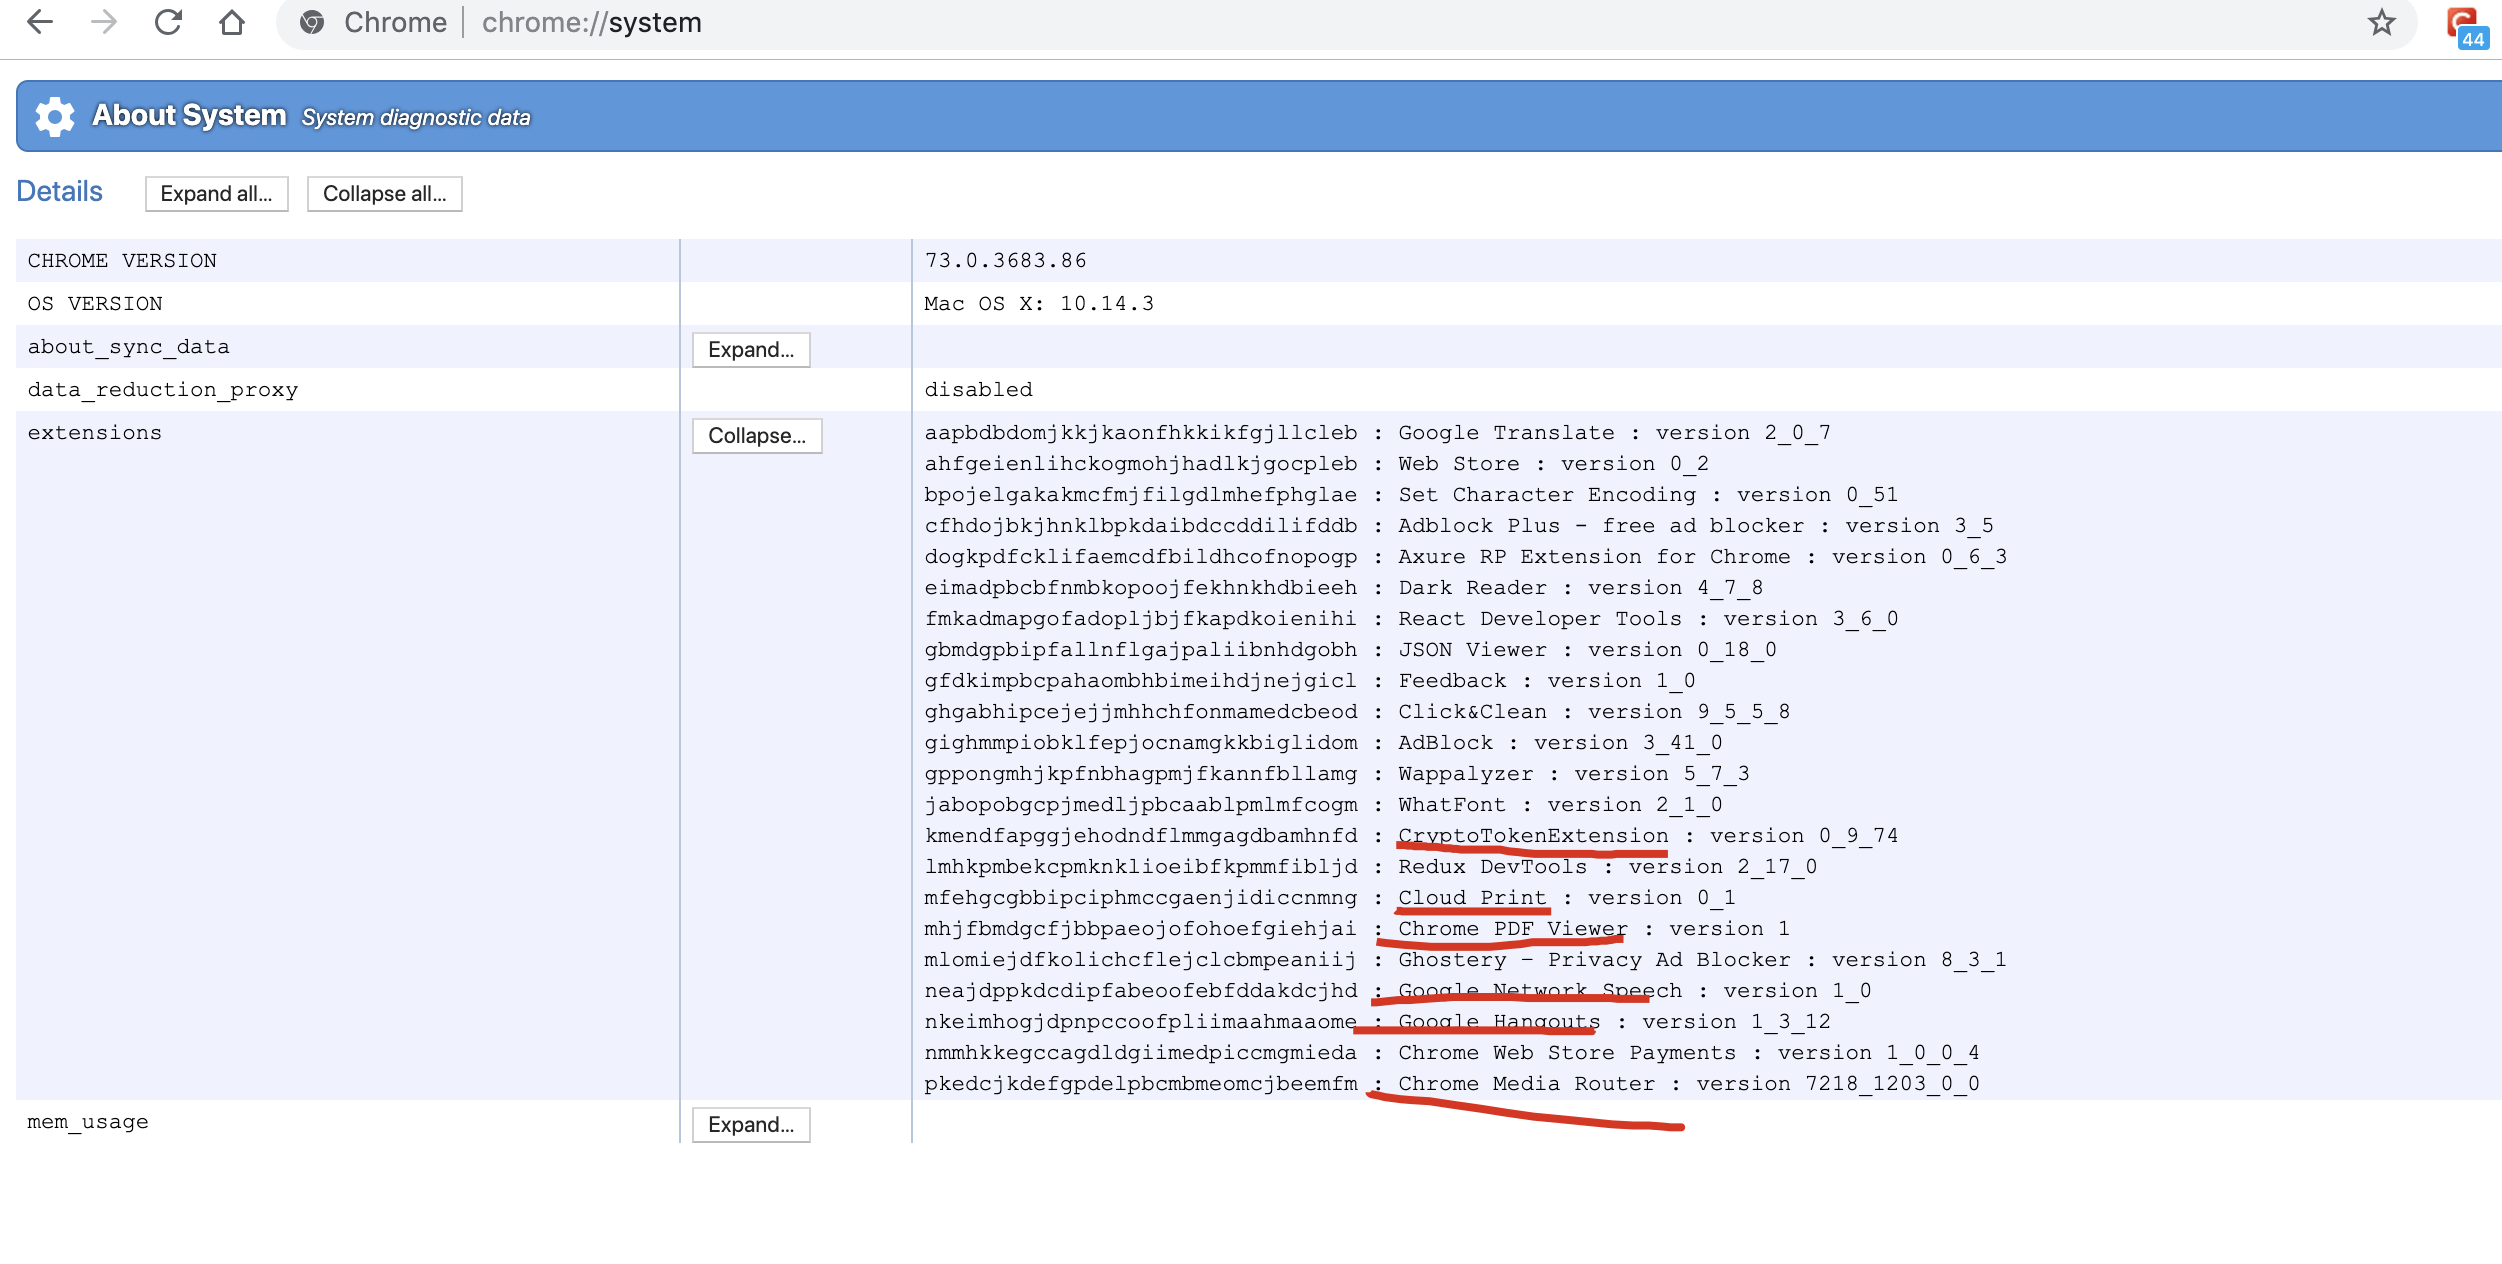Click the browser back arrow
Screen dimensions: 2502x1264
[x=40, y=22]
